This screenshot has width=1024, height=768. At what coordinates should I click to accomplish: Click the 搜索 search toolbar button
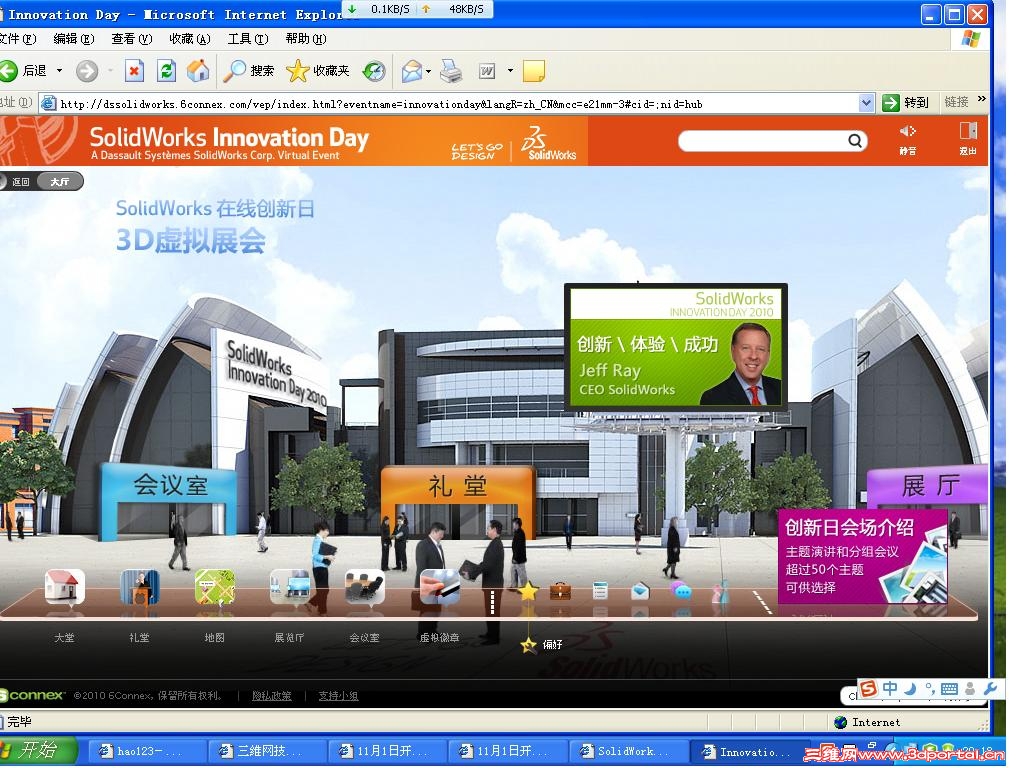point(248,71)
